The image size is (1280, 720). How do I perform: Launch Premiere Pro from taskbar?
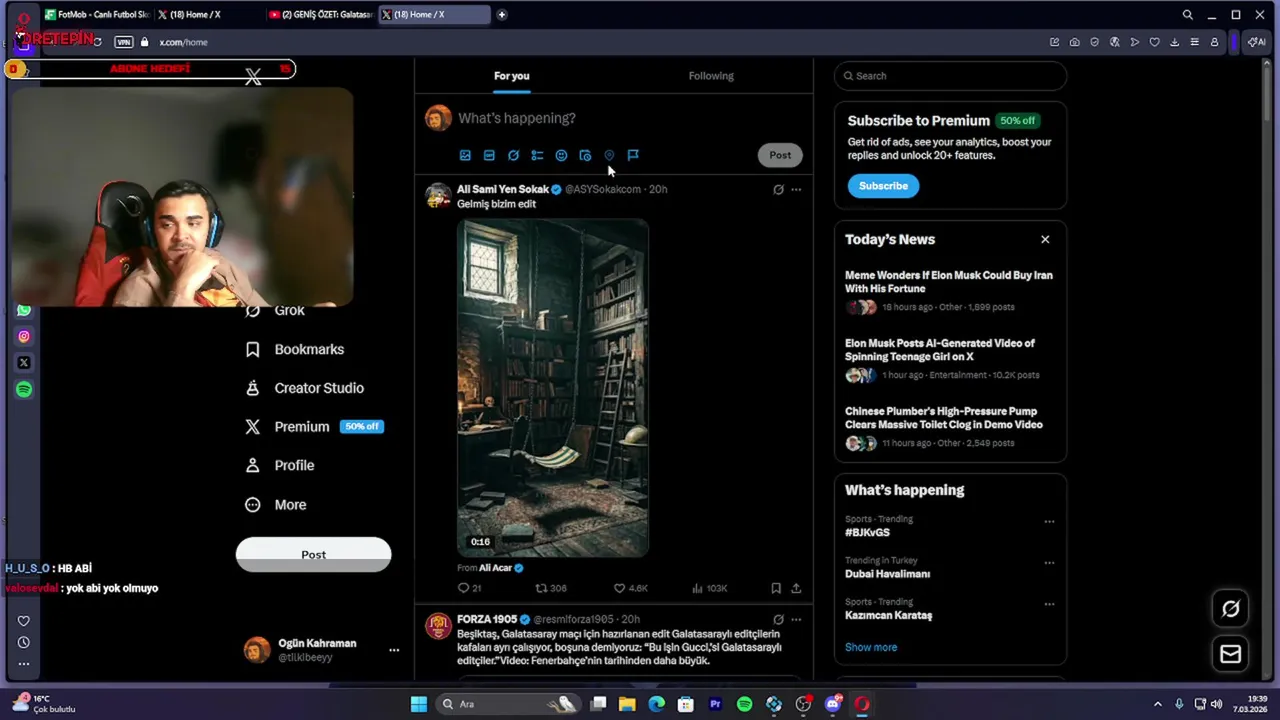point(715,704)
